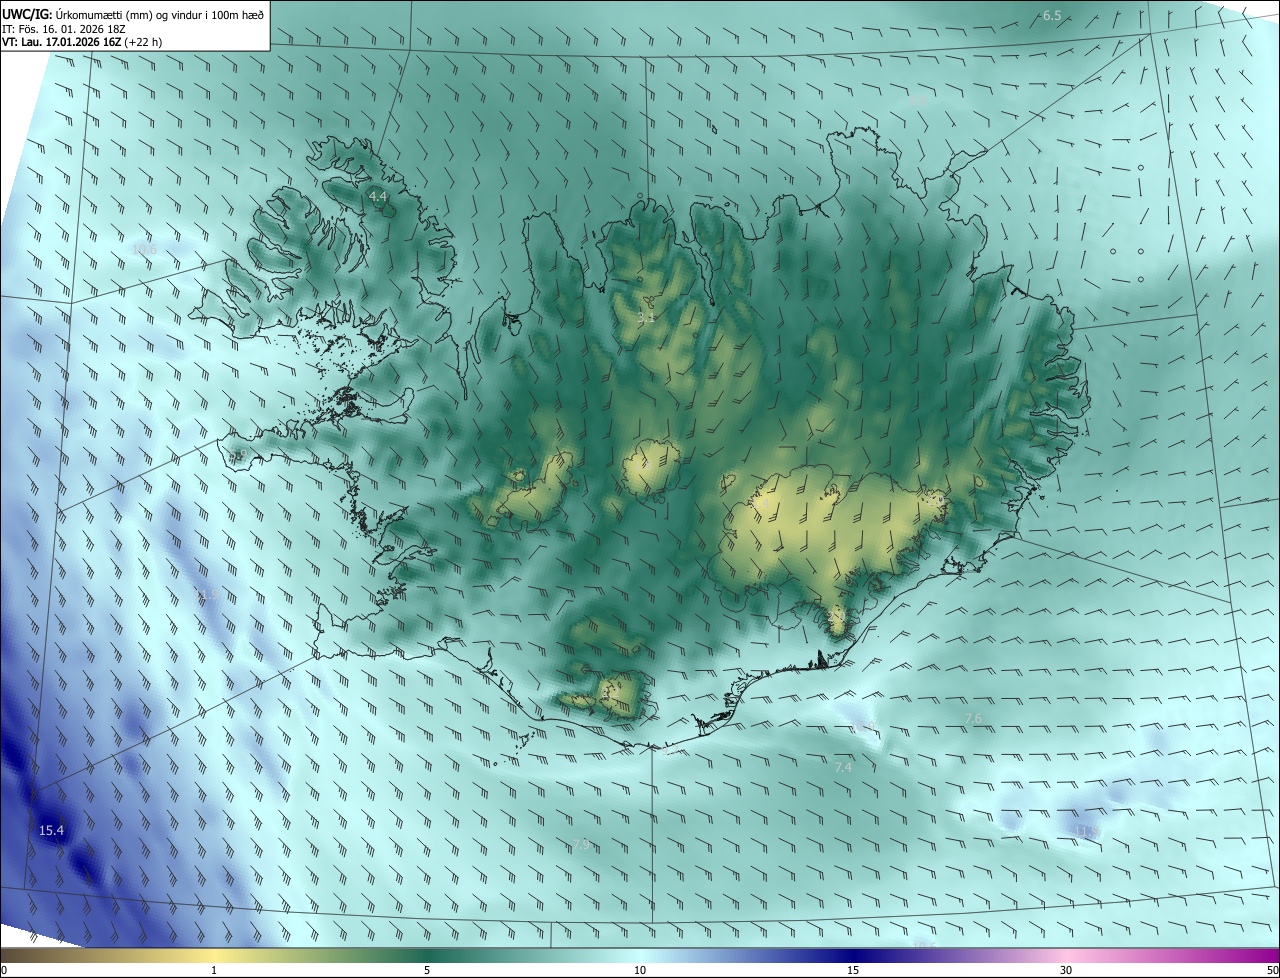Click the colorbar tick labeled 0

[4, 970]
